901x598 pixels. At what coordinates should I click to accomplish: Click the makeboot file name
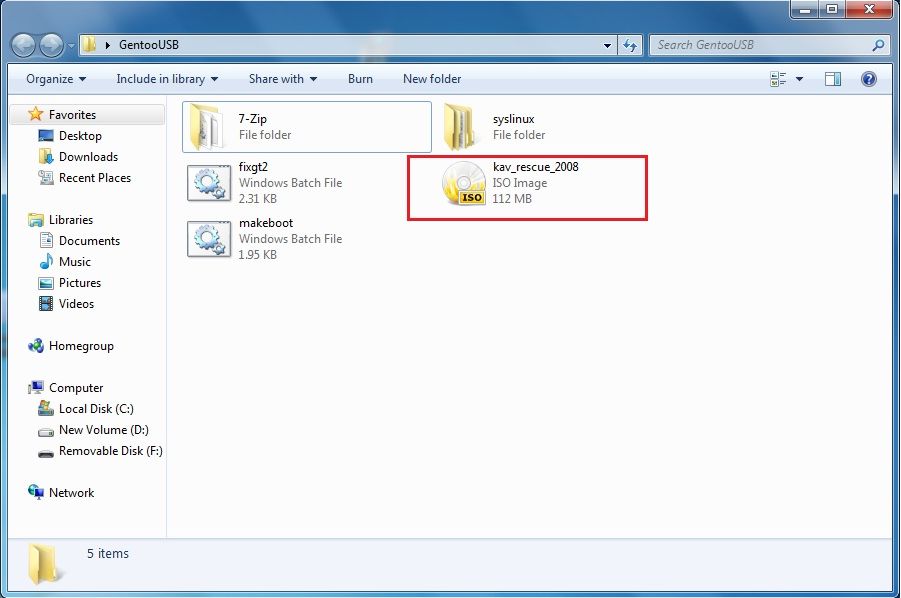pyautogui.click(x=266, y=223)
